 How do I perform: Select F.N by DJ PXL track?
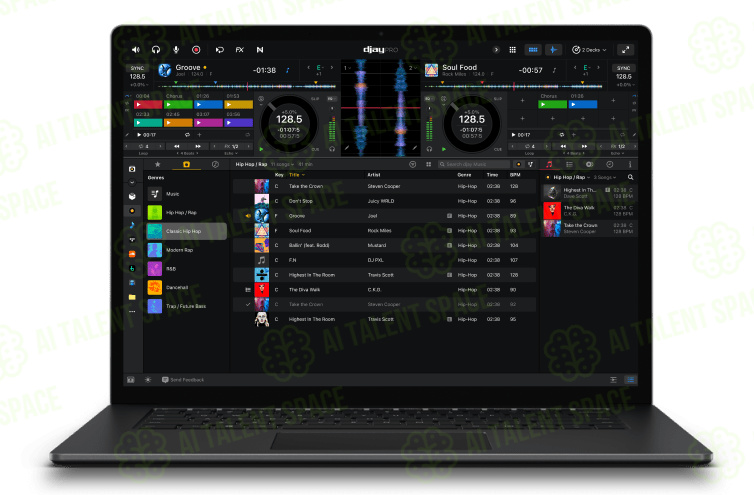pyautogui.click(x=384, y=260)
